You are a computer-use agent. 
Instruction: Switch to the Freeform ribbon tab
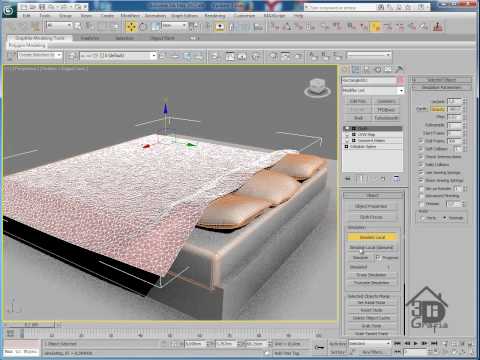[90, 38]
